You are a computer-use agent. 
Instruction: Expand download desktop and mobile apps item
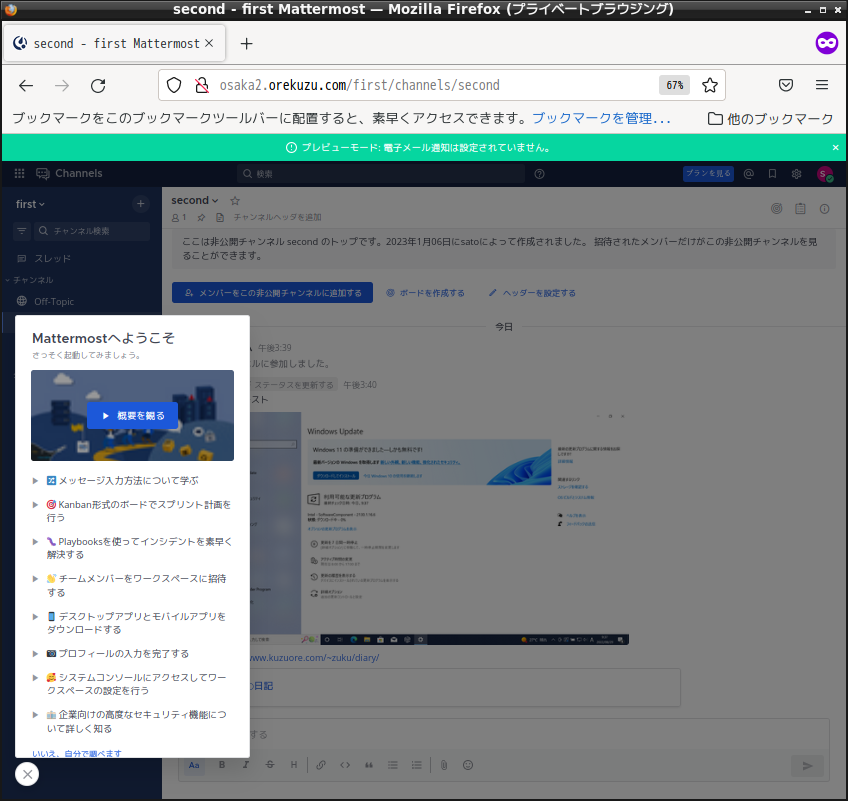(x=132, y=623)
